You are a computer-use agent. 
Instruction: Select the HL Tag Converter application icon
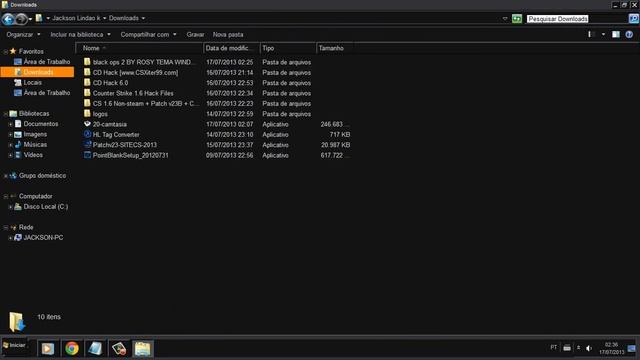pyautogui.click(x=87, y=134)
